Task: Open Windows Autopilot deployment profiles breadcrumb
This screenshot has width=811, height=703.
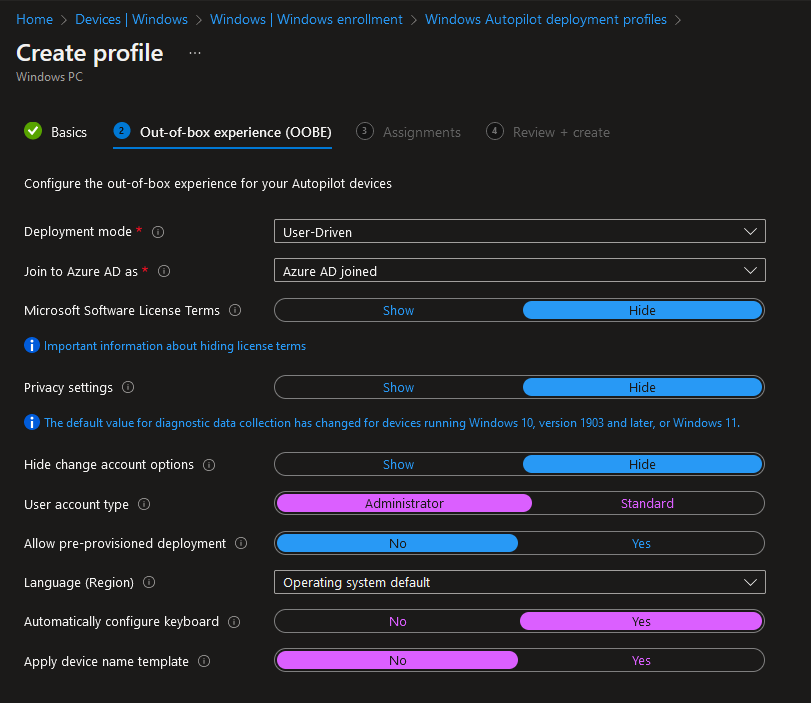Action: tap(546, 19)
